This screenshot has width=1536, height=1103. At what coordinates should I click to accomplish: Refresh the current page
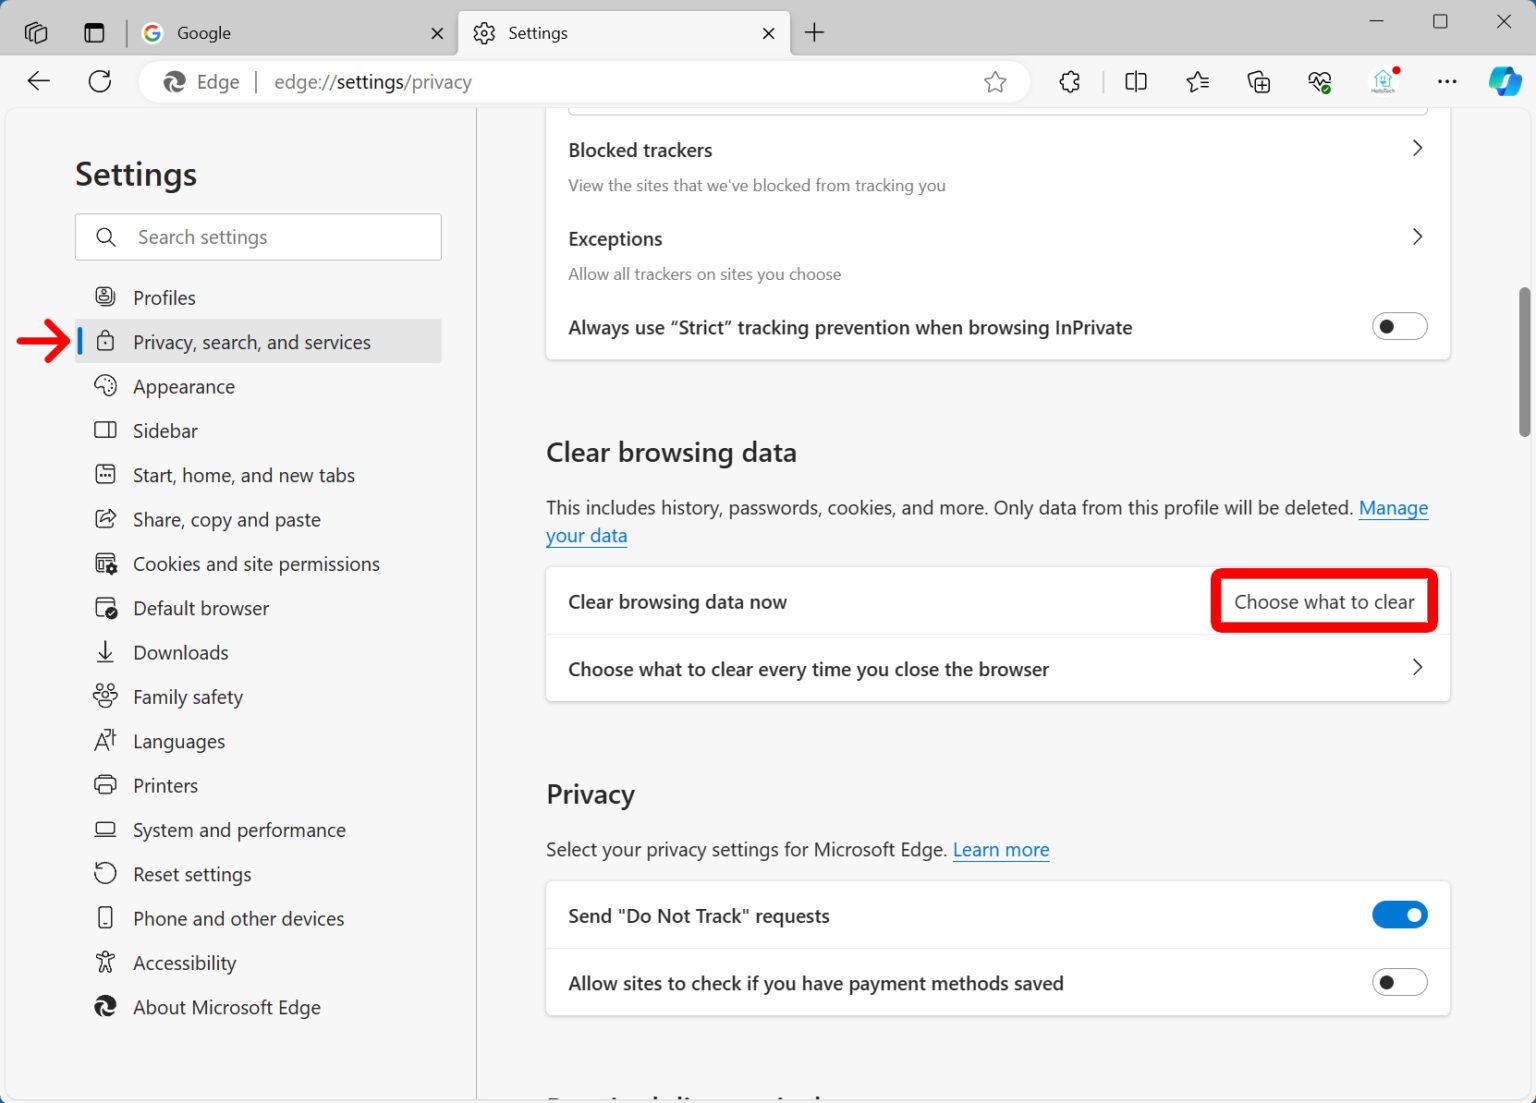[100, 81]
